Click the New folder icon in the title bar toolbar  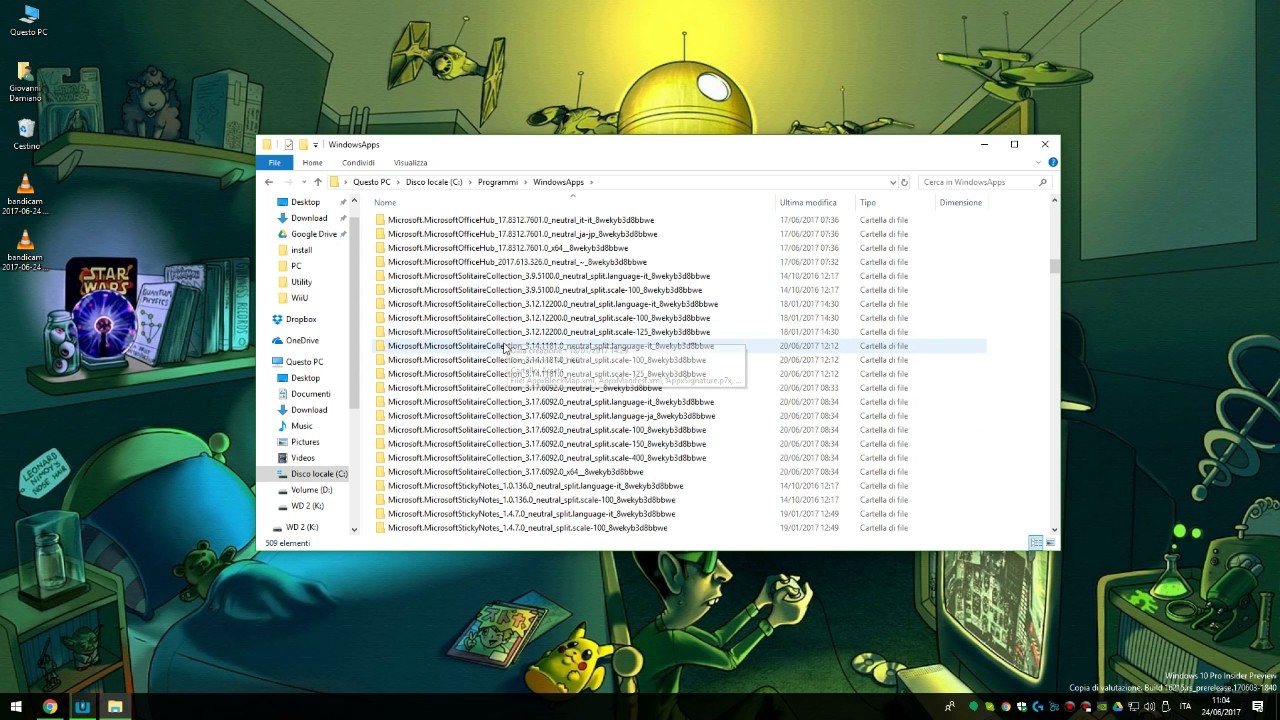[302, 144]
